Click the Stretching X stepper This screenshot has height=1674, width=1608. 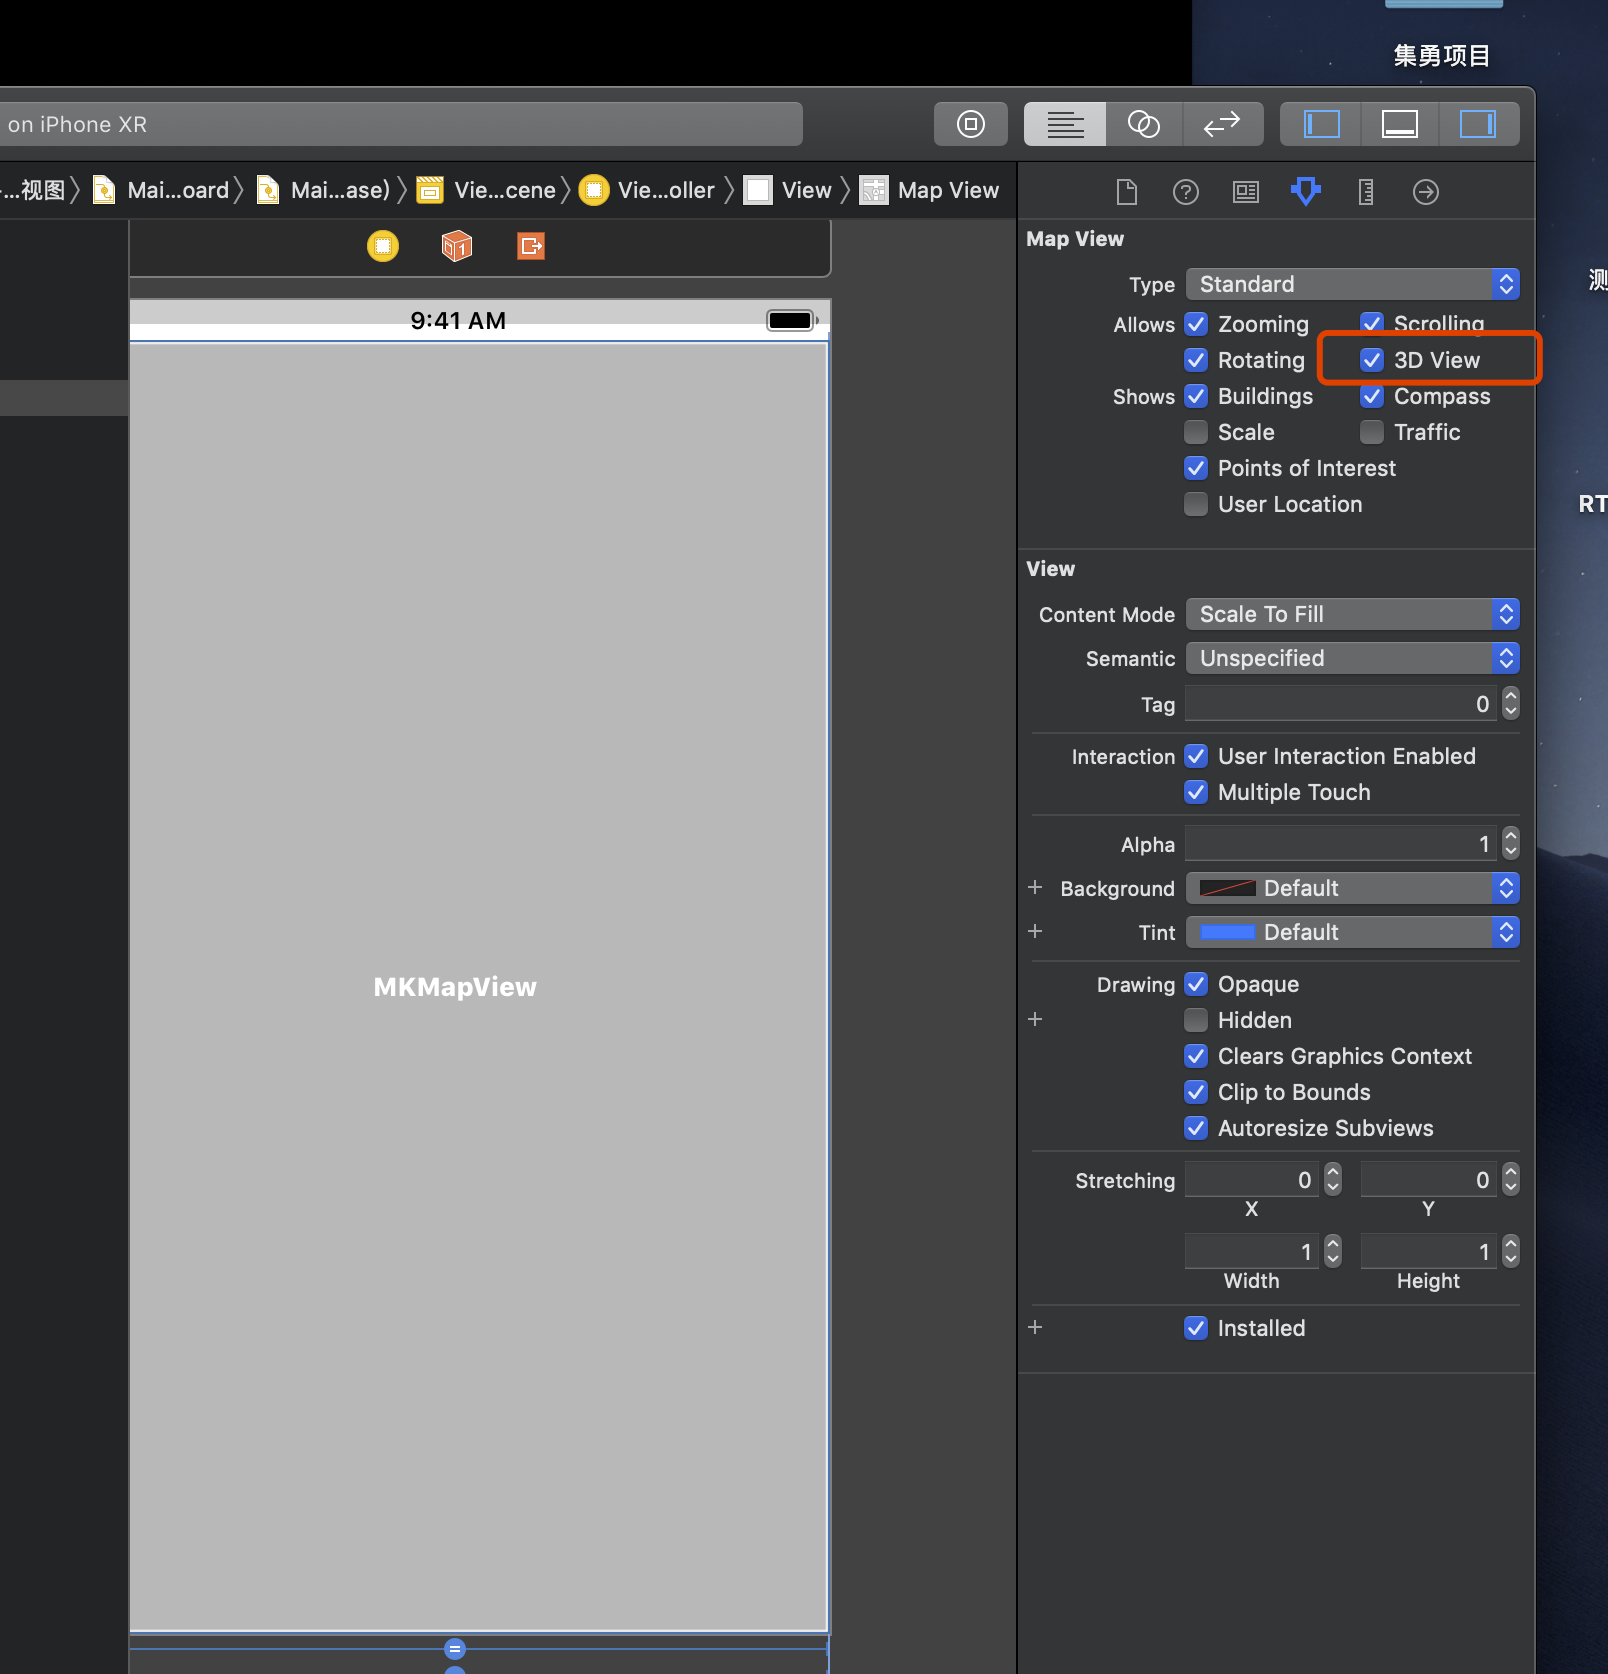click(1333, 1180)
